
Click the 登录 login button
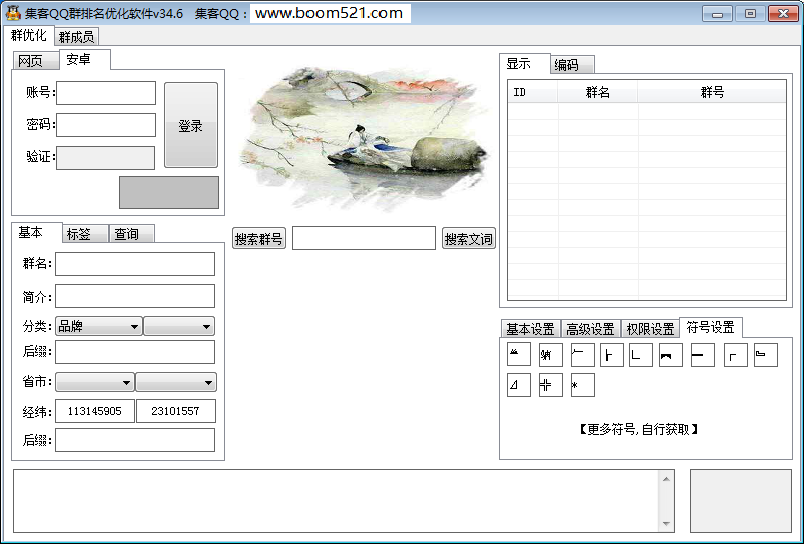[191, 125]
